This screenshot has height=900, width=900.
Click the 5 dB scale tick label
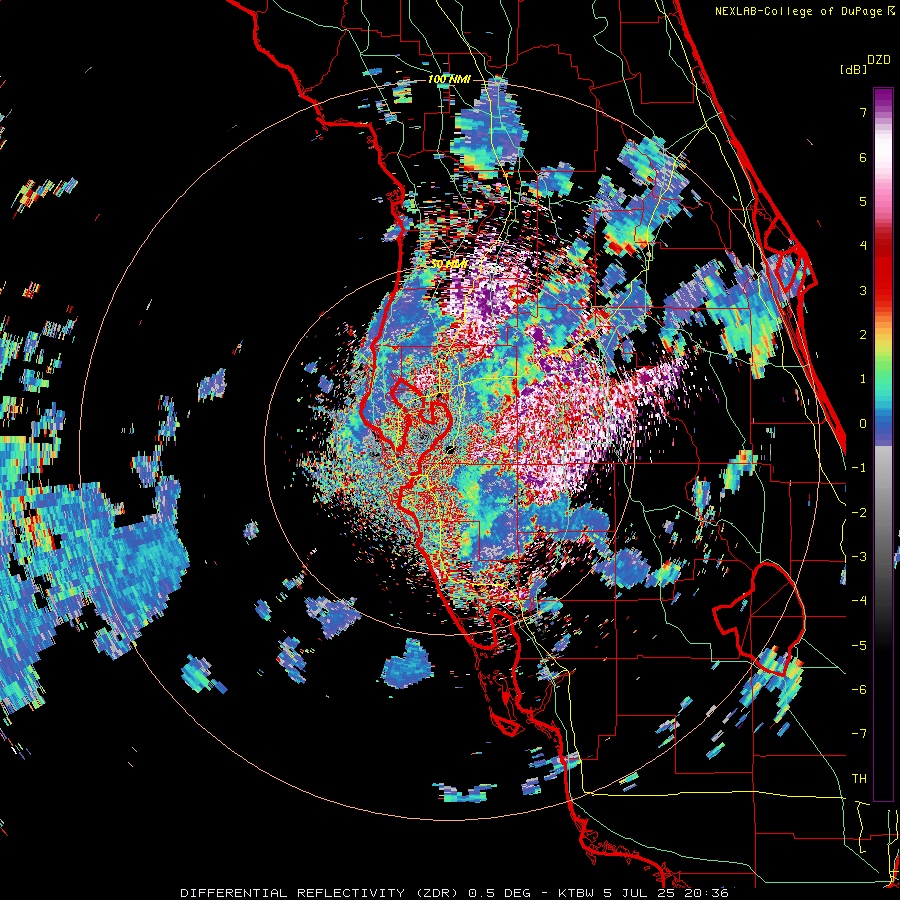click(863, 201)
